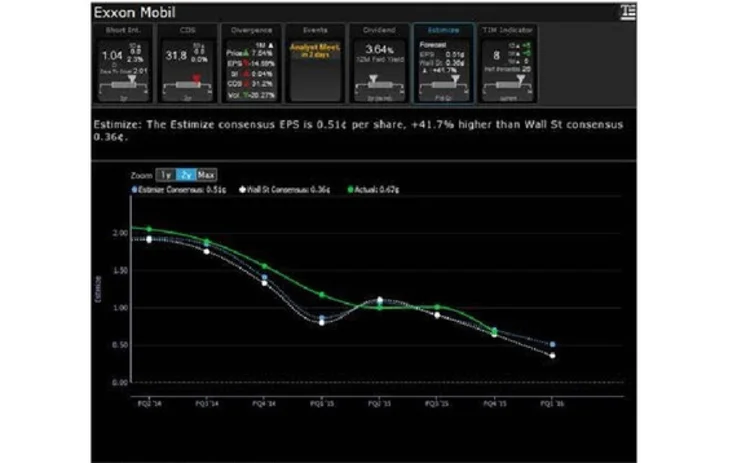Open the TIM logo icon in header
The image size is (750, 463).
tap(628, 12)
